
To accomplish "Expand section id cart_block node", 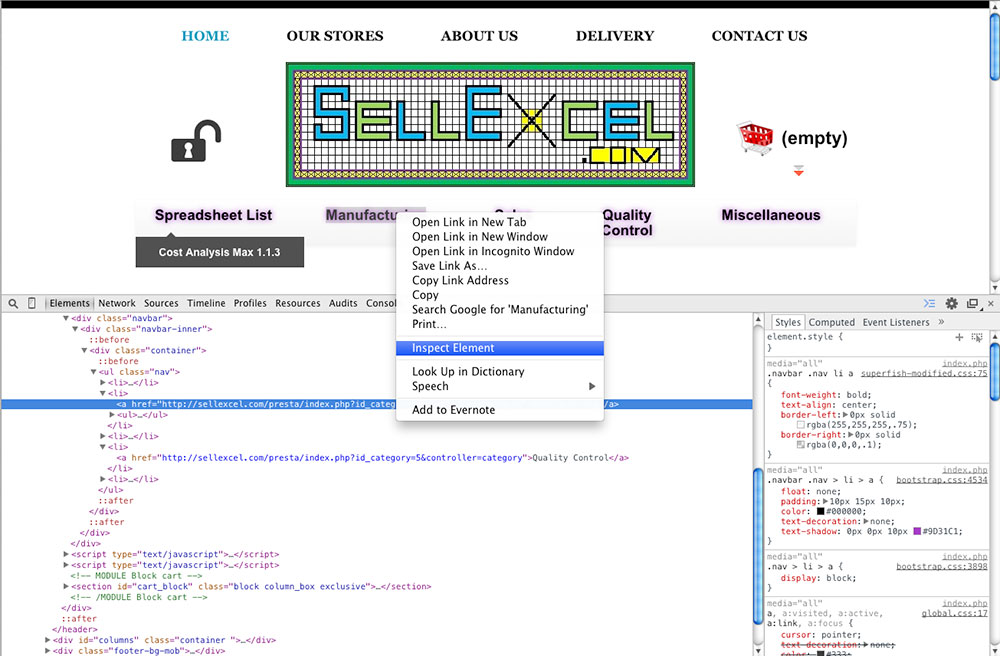I will point(66,587).
